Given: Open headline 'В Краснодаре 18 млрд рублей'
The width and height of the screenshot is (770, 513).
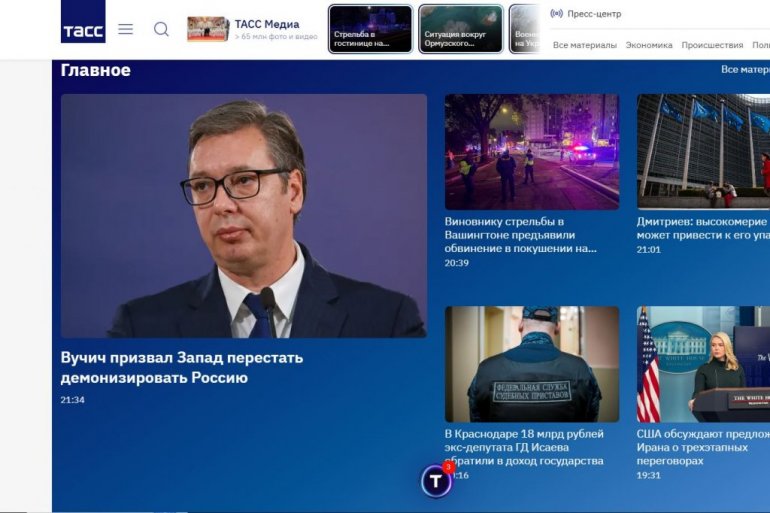Looking at the screenshot, I should pos(524,447).
